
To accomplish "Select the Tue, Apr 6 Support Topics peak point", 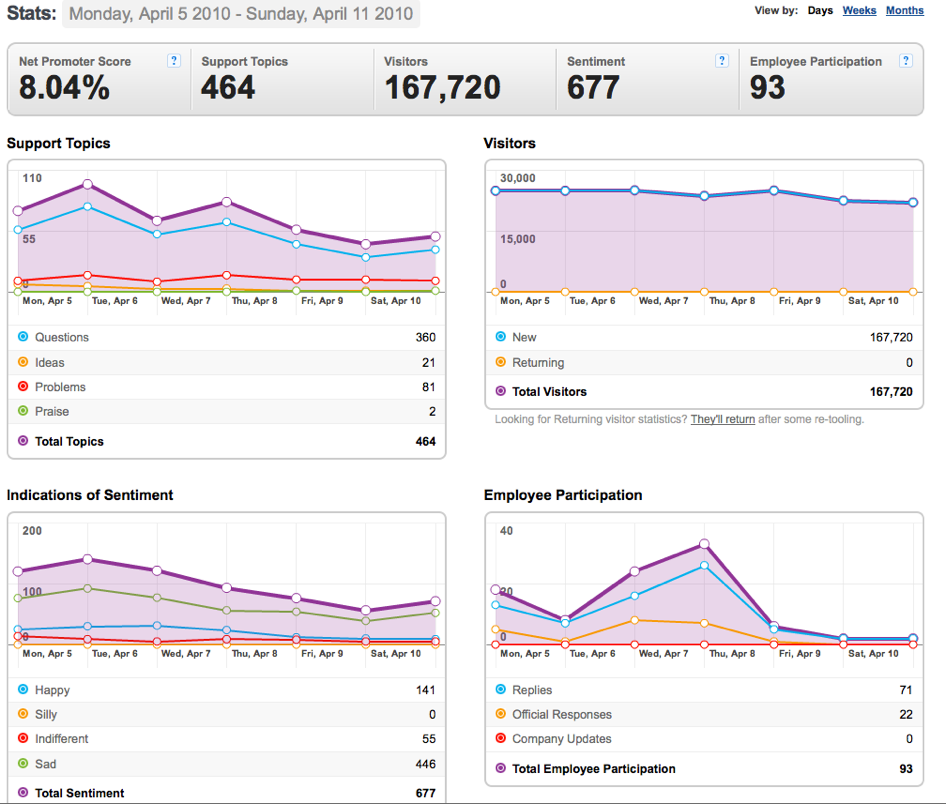I will point(87,184).
